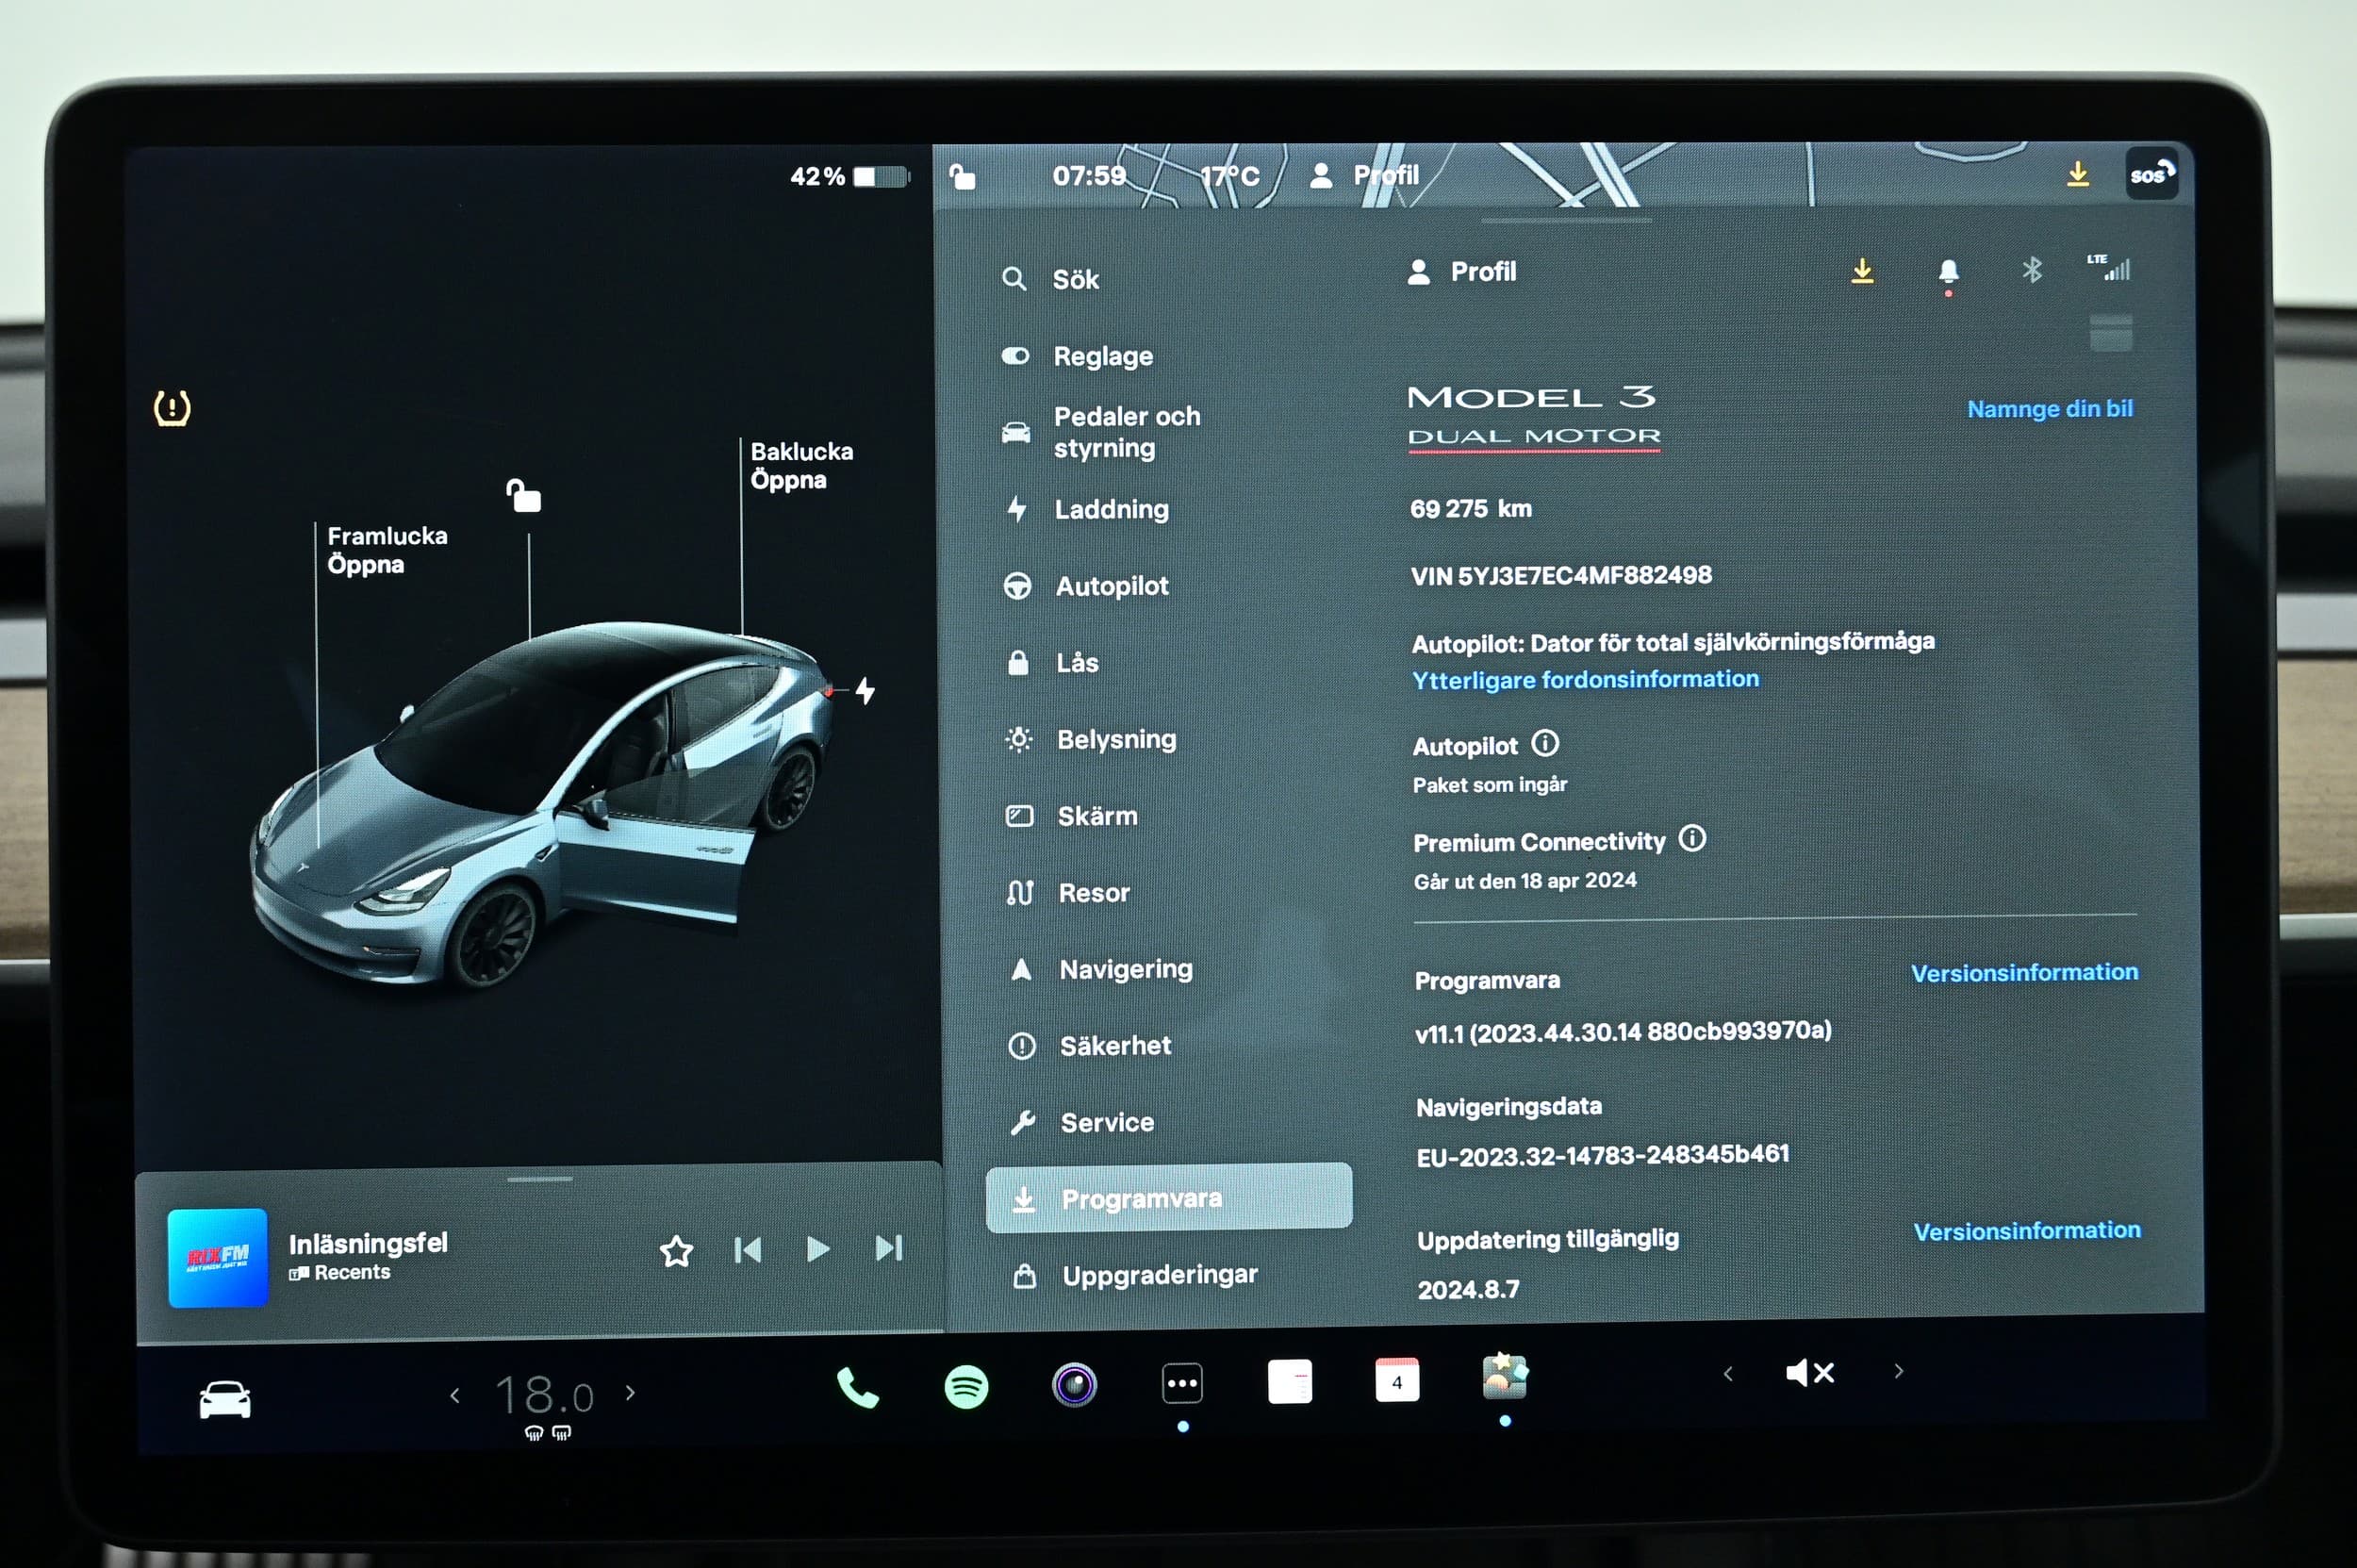Tap the tire pressure warning icon
This screenshot has height=1568, width=2357.
click(172, 408)
